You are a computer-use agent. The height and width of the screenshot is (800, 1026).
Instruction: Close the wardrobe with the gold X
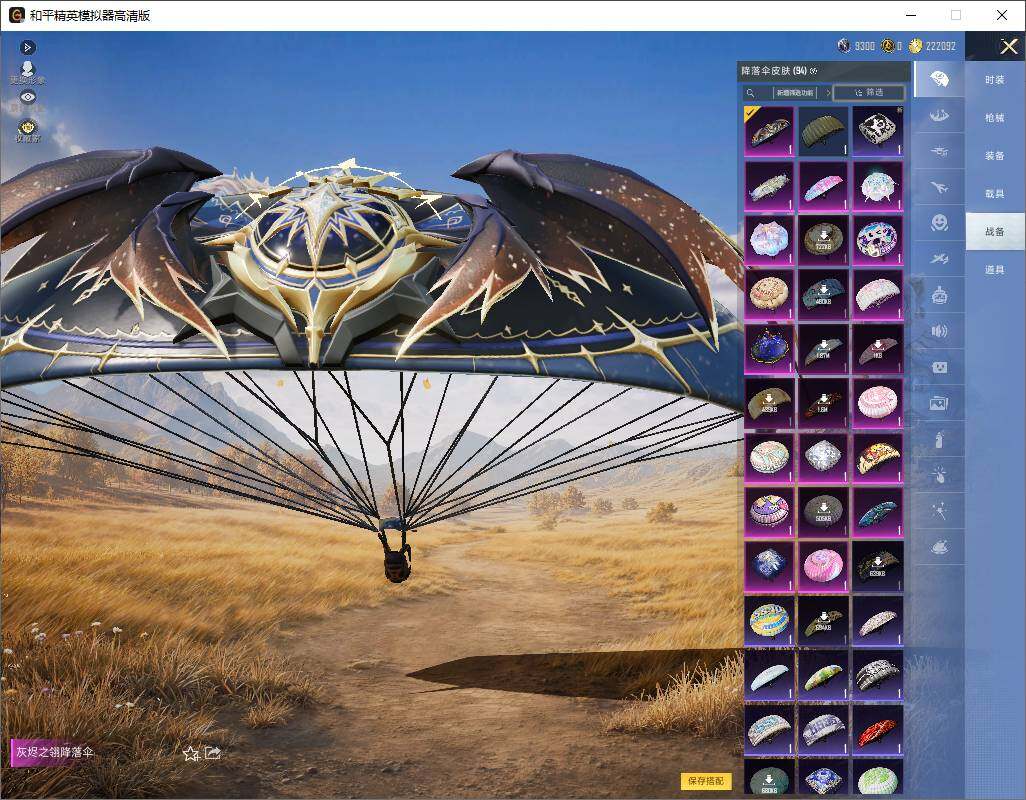coord(1008,46)
